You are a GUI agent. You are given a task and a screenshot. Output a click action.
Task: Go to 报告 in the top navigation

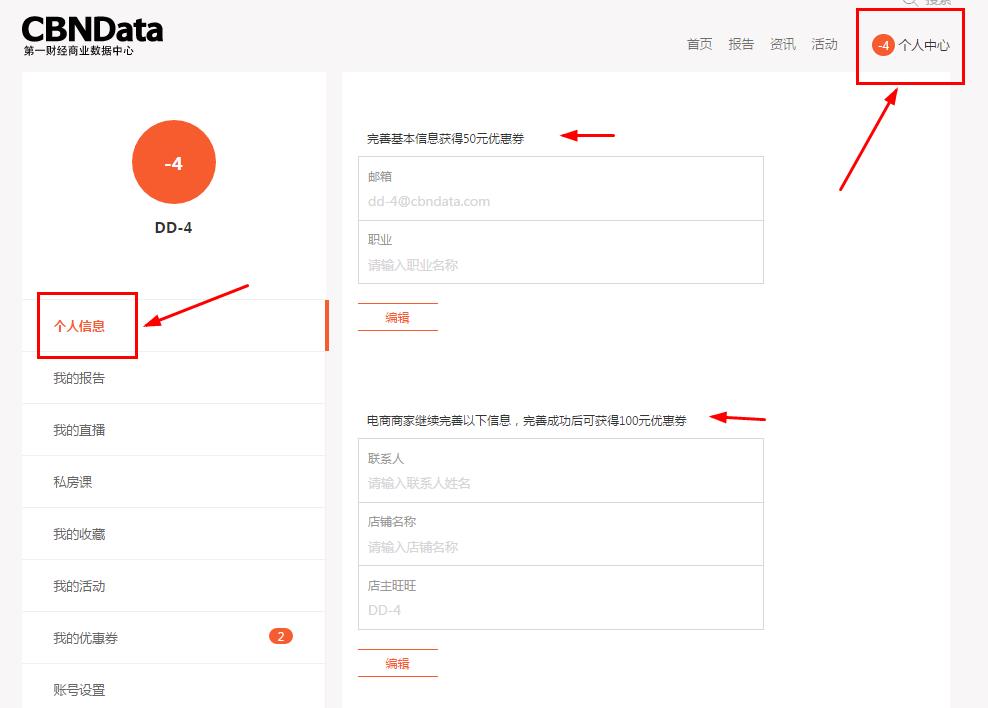[x=741, y=44]
